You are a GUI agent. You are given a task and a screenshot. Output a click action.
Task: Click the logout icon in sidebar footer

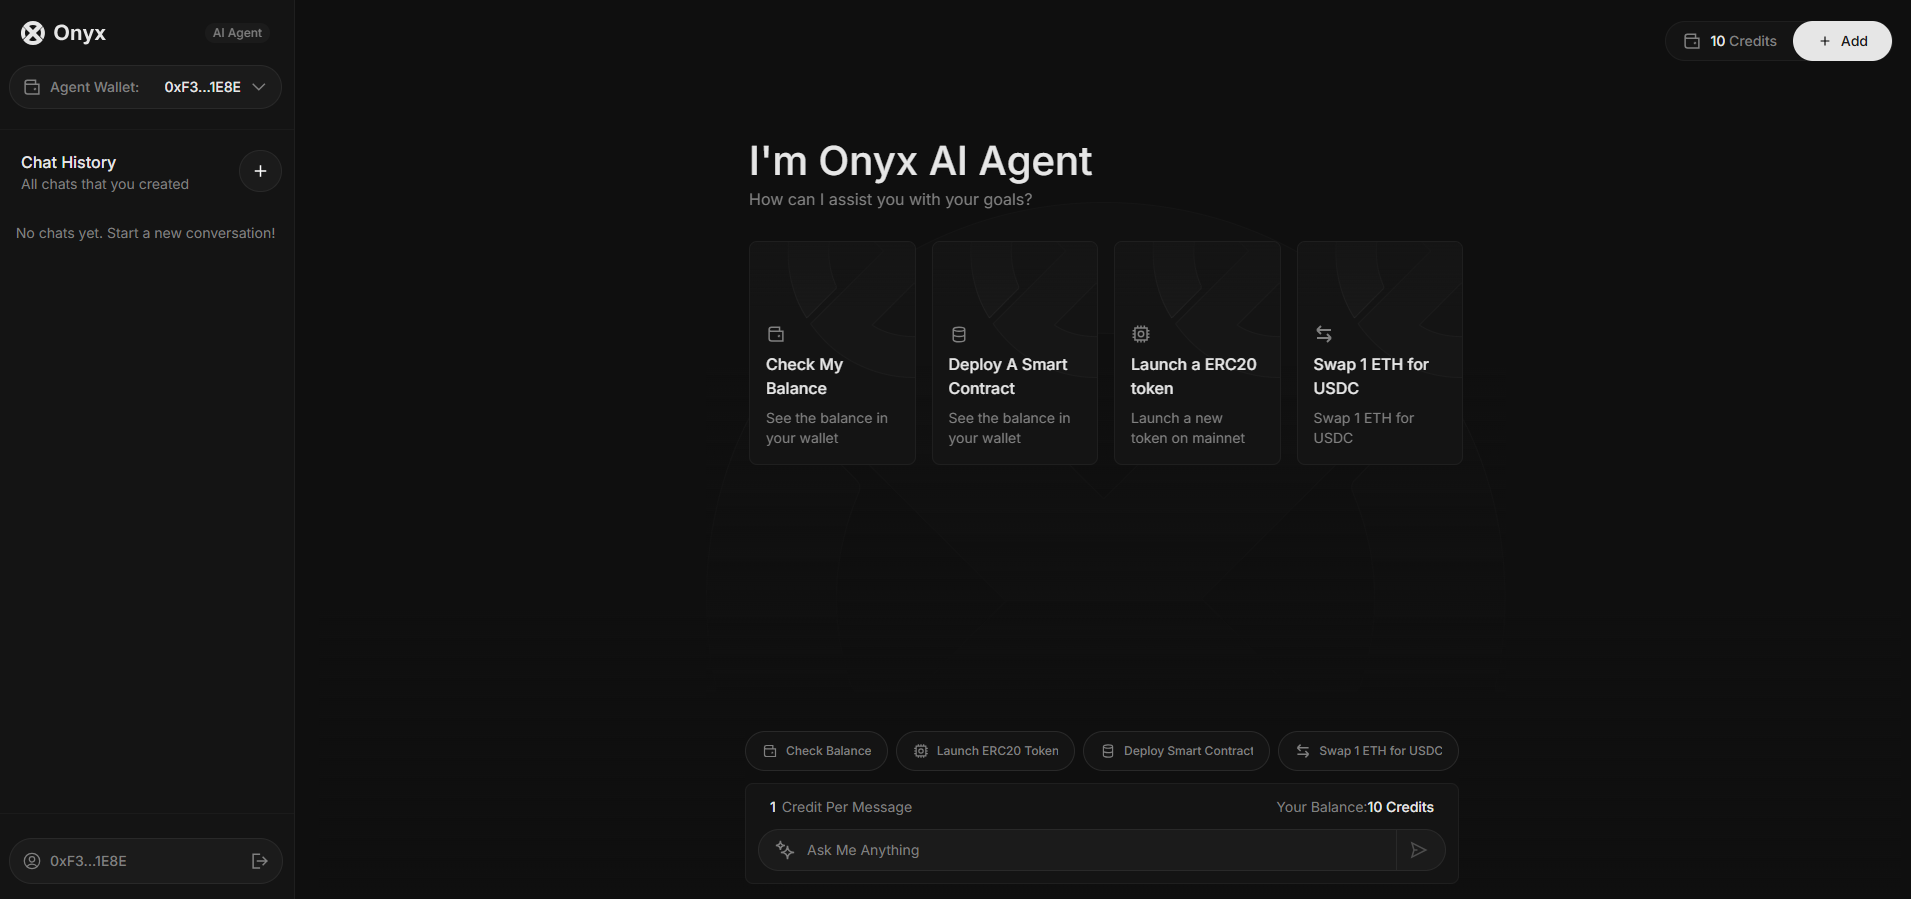(260, 861)
